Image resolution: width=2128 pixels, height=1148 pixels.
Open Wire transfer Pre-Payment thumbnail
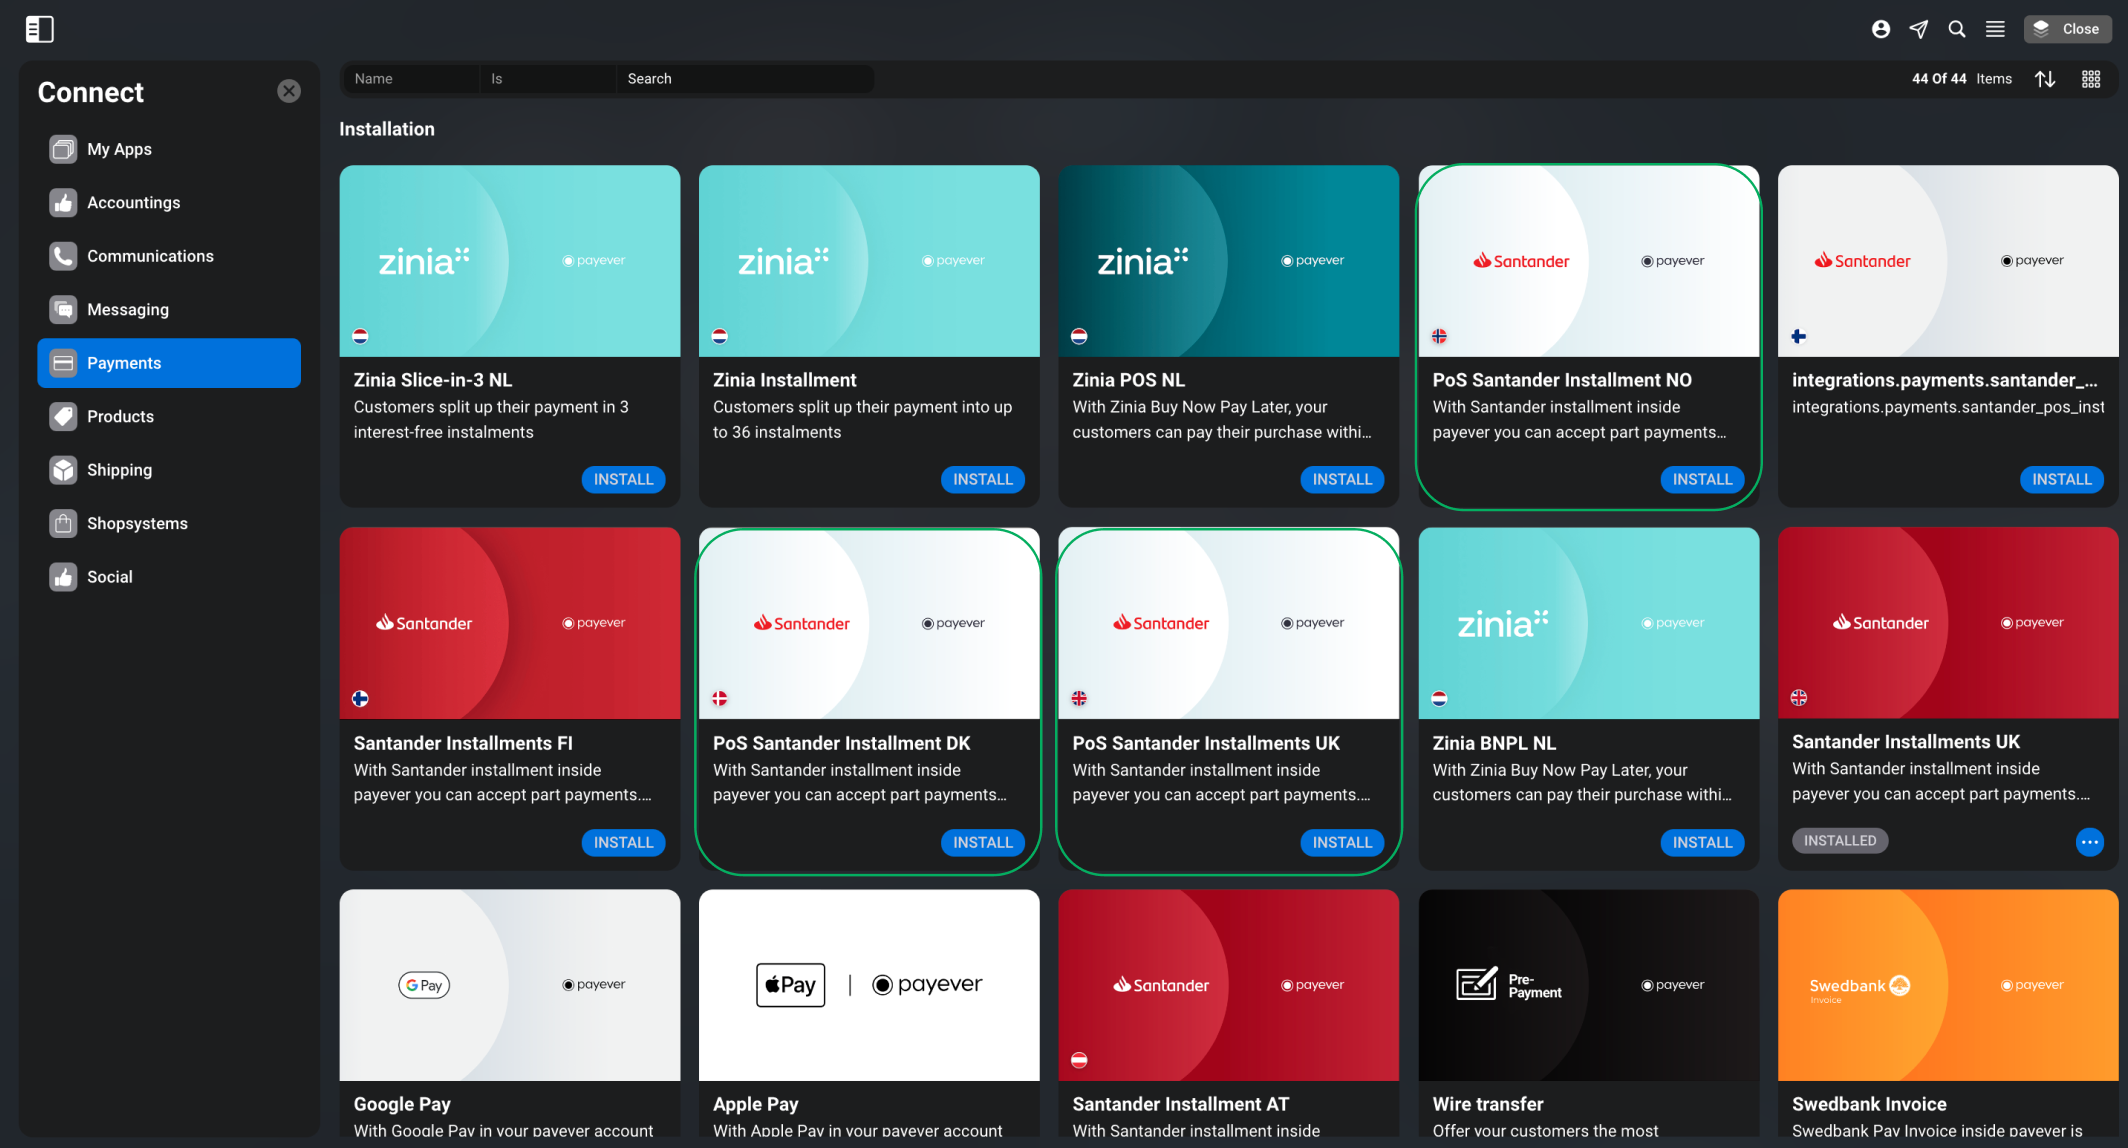tap(1588, 985)
